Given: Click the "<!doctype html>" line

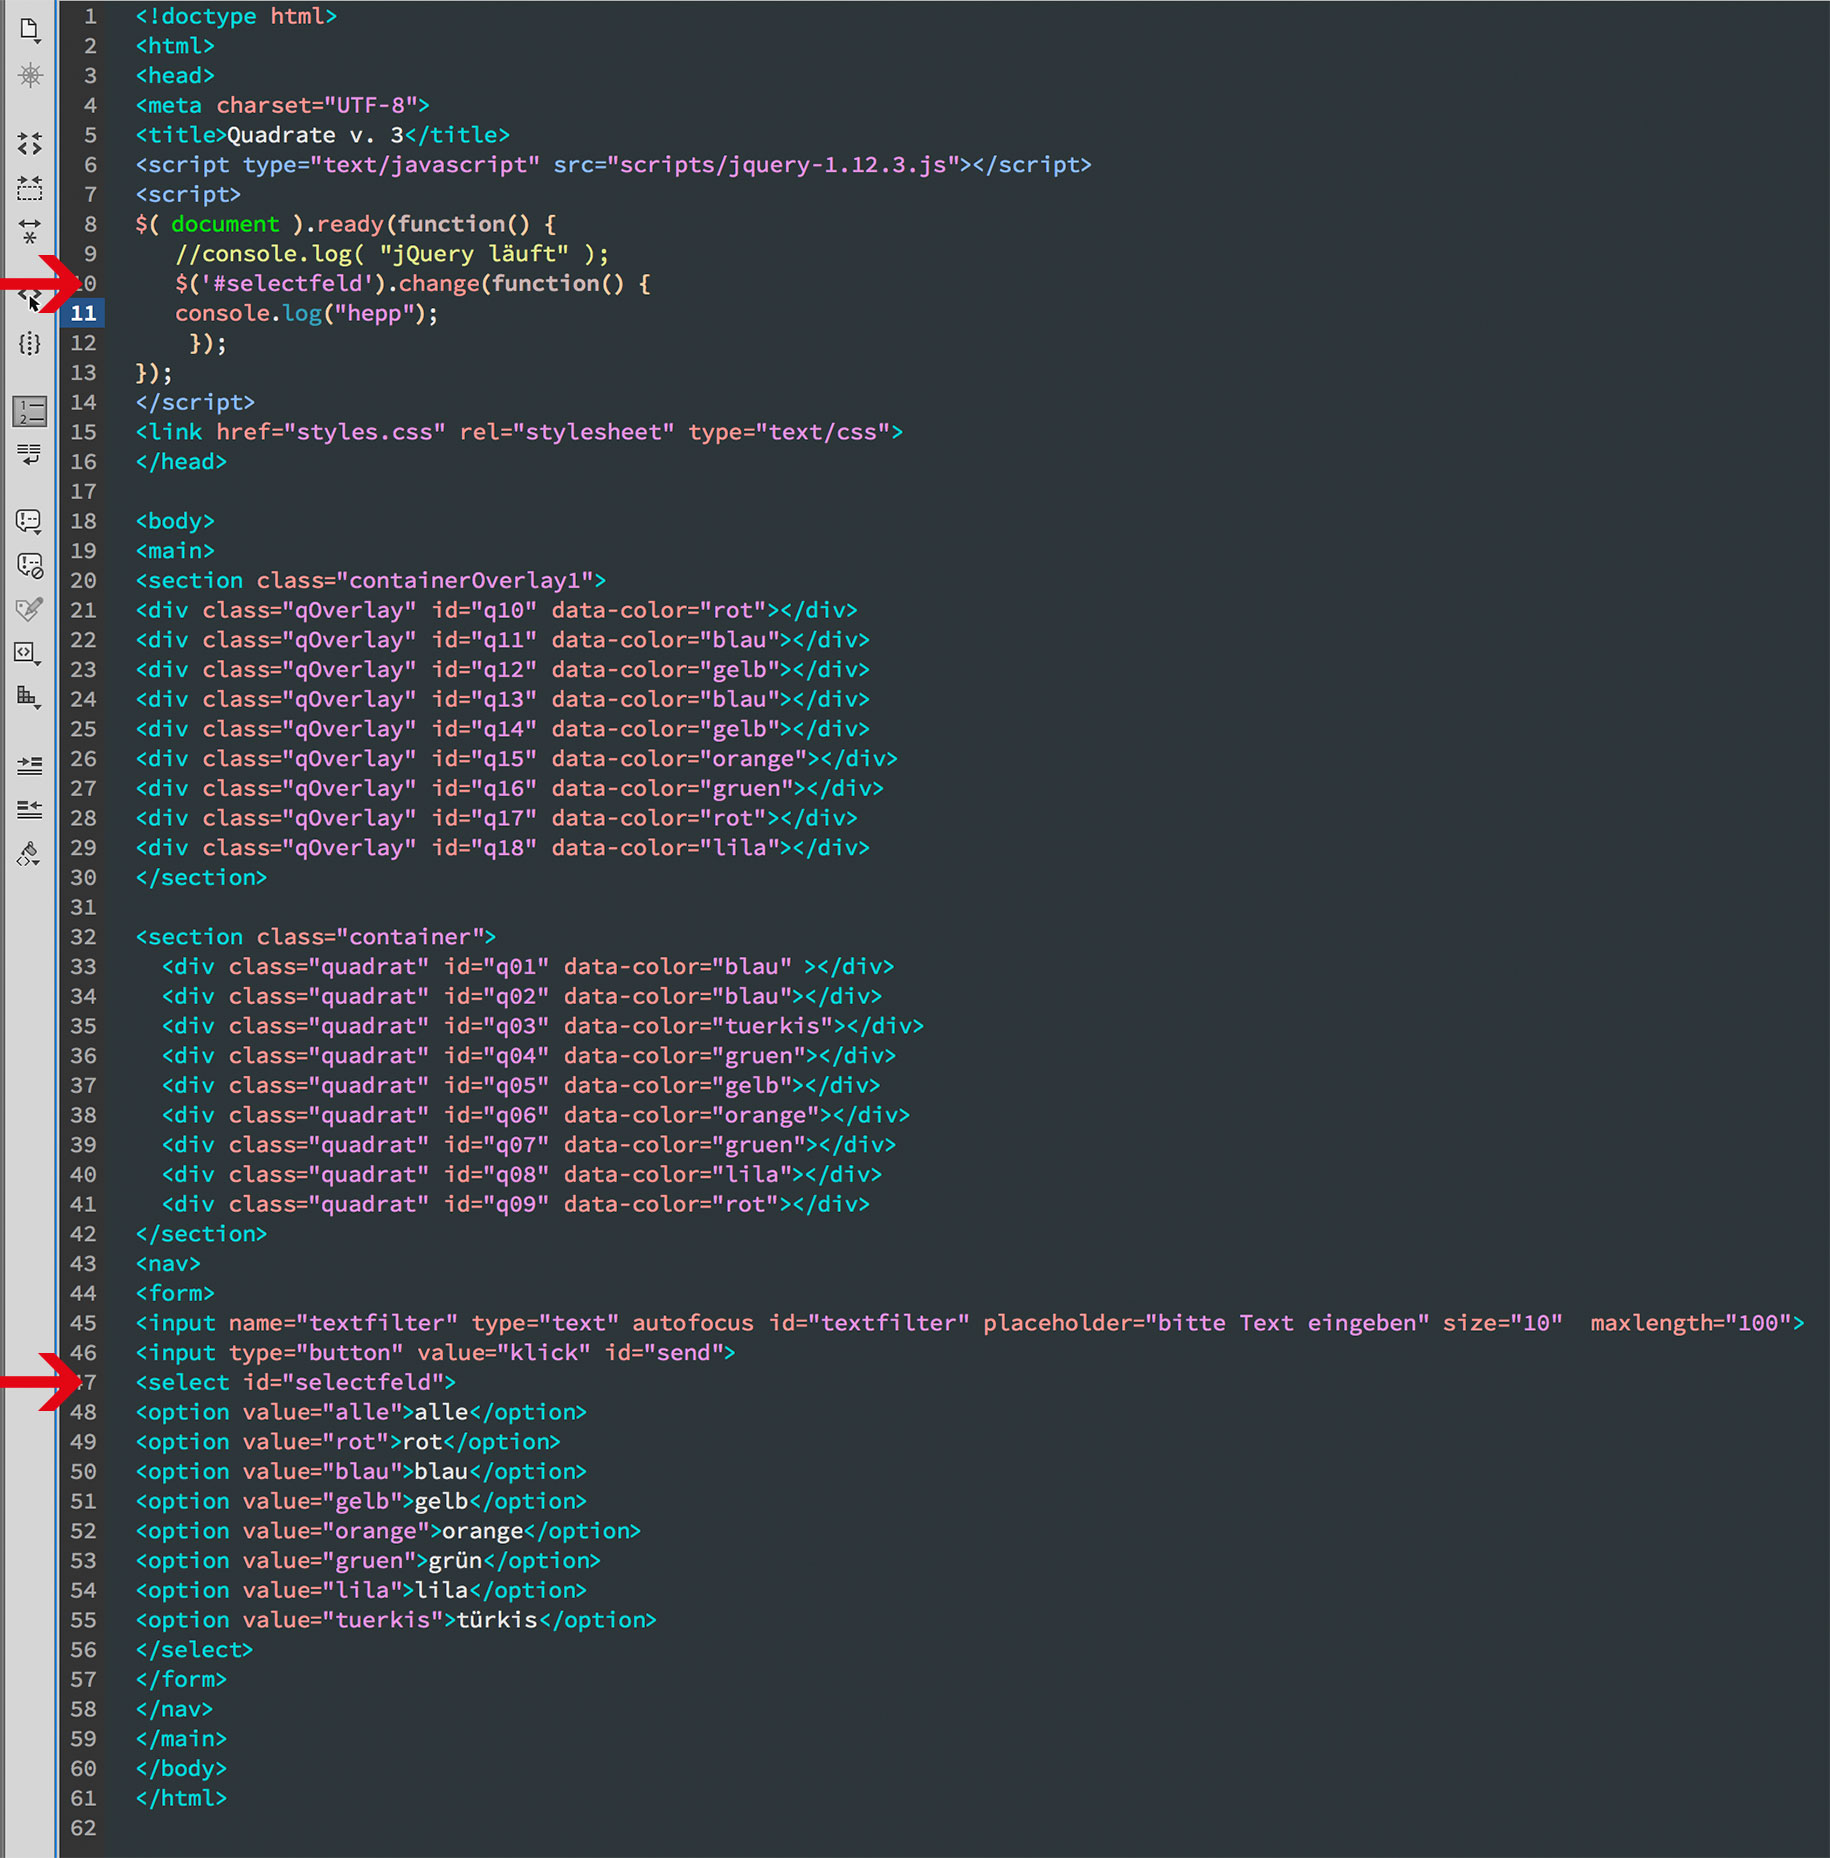Looking at the screenshot, I should pyautogui.click(x=236, y=16).
